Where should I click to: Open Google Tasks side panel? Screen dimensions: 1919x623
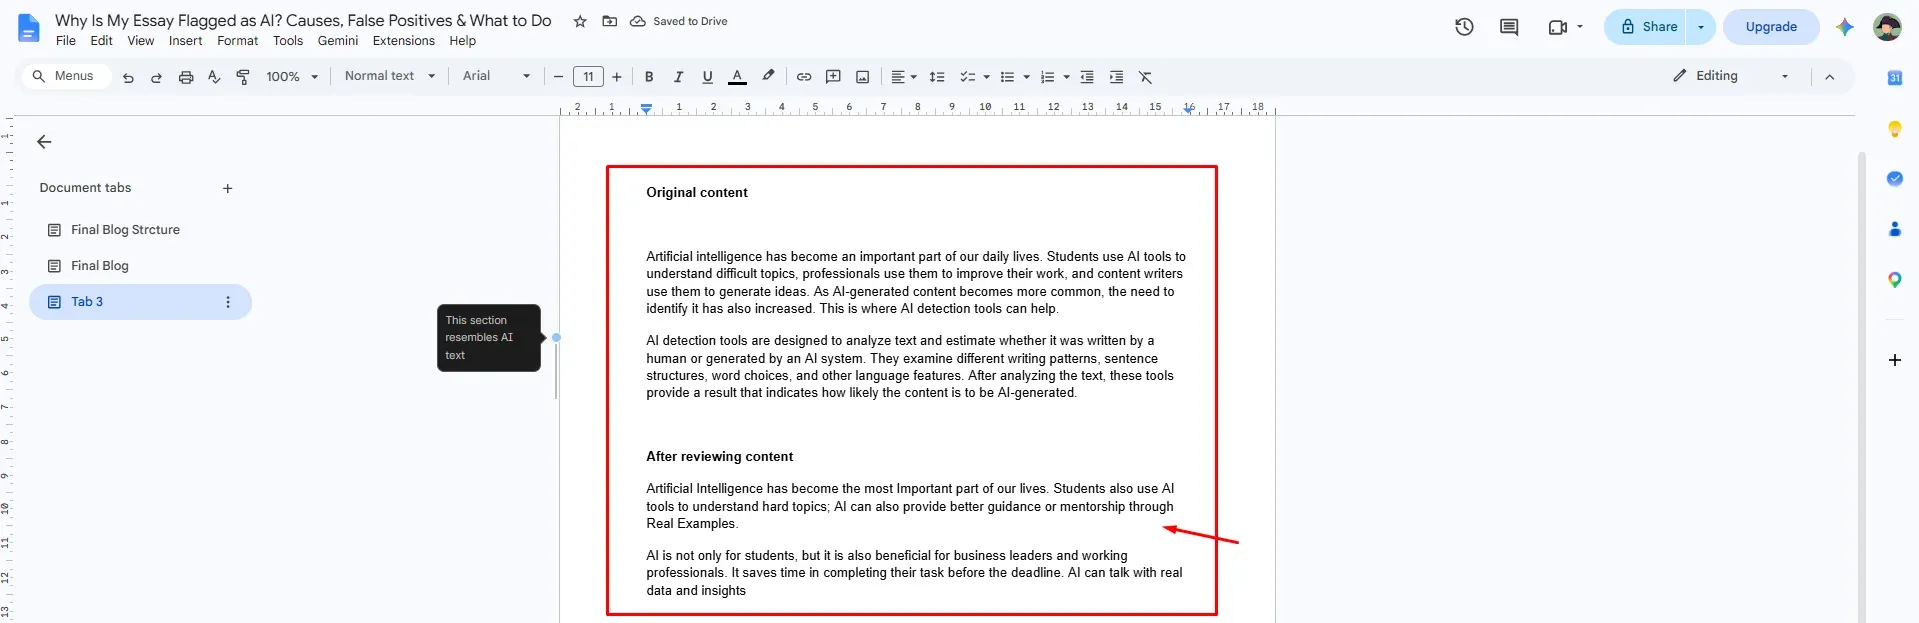point(1894,179)
